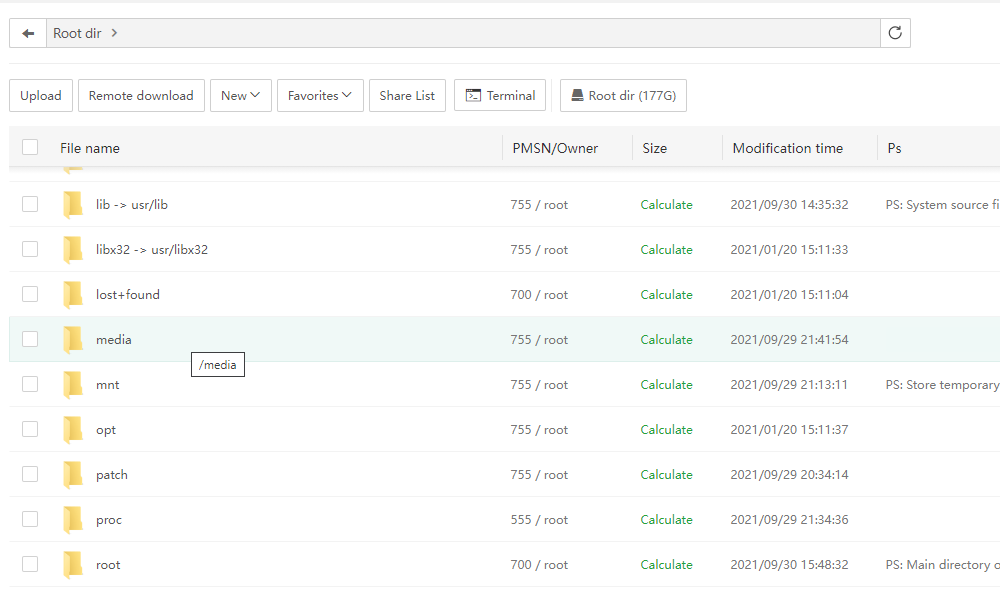Open the Terminal

pos(500,96)
